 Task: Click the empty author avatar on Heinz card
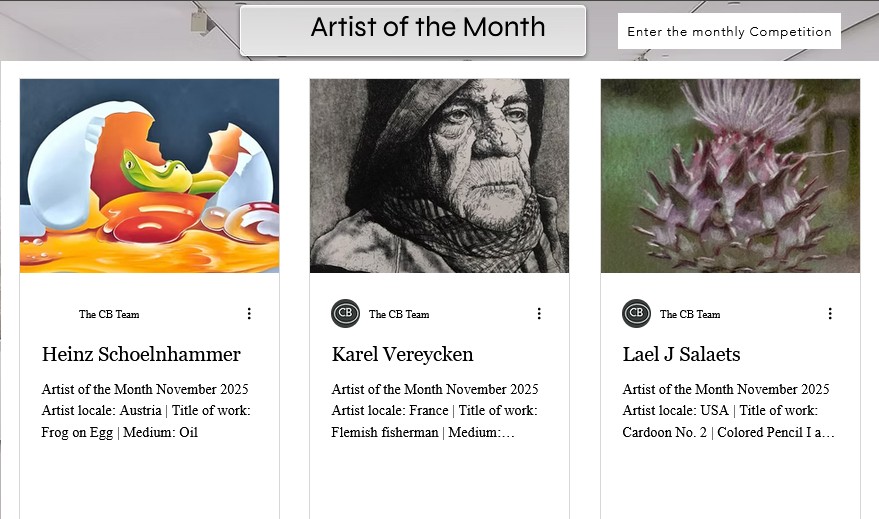pos(55,314)
